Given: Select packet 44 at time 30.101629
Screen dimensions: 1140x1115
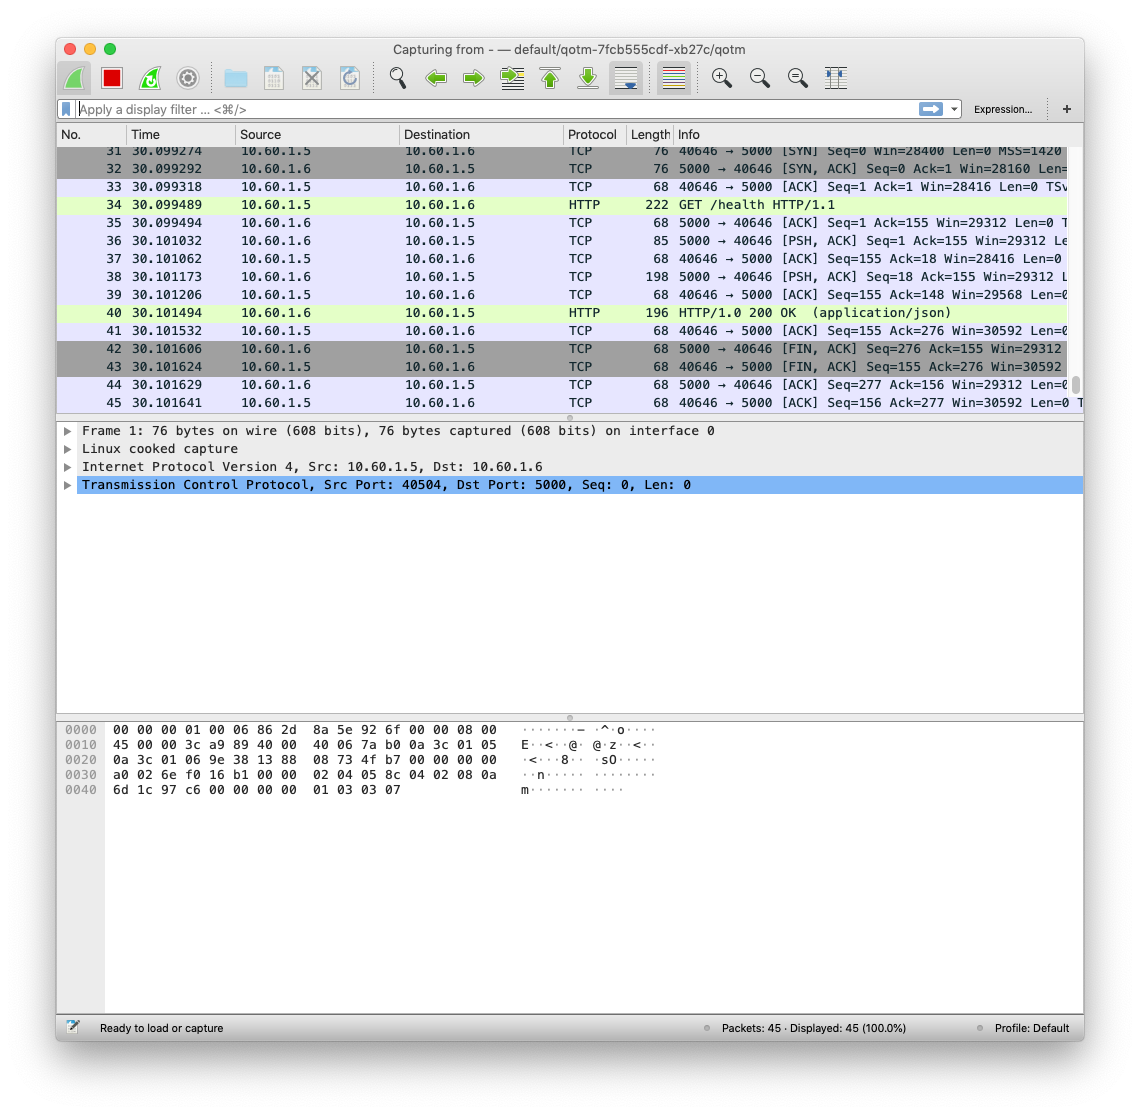Looking at the screenshot, I should pyautogui.click(x=562, y=385).
